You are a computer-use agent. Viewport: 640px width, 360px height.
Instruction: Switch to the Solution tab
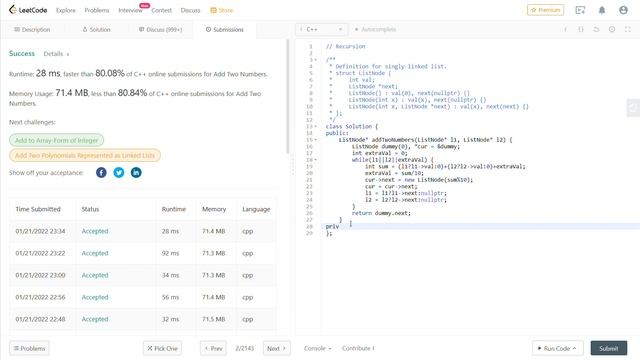(x=96, y=29)
